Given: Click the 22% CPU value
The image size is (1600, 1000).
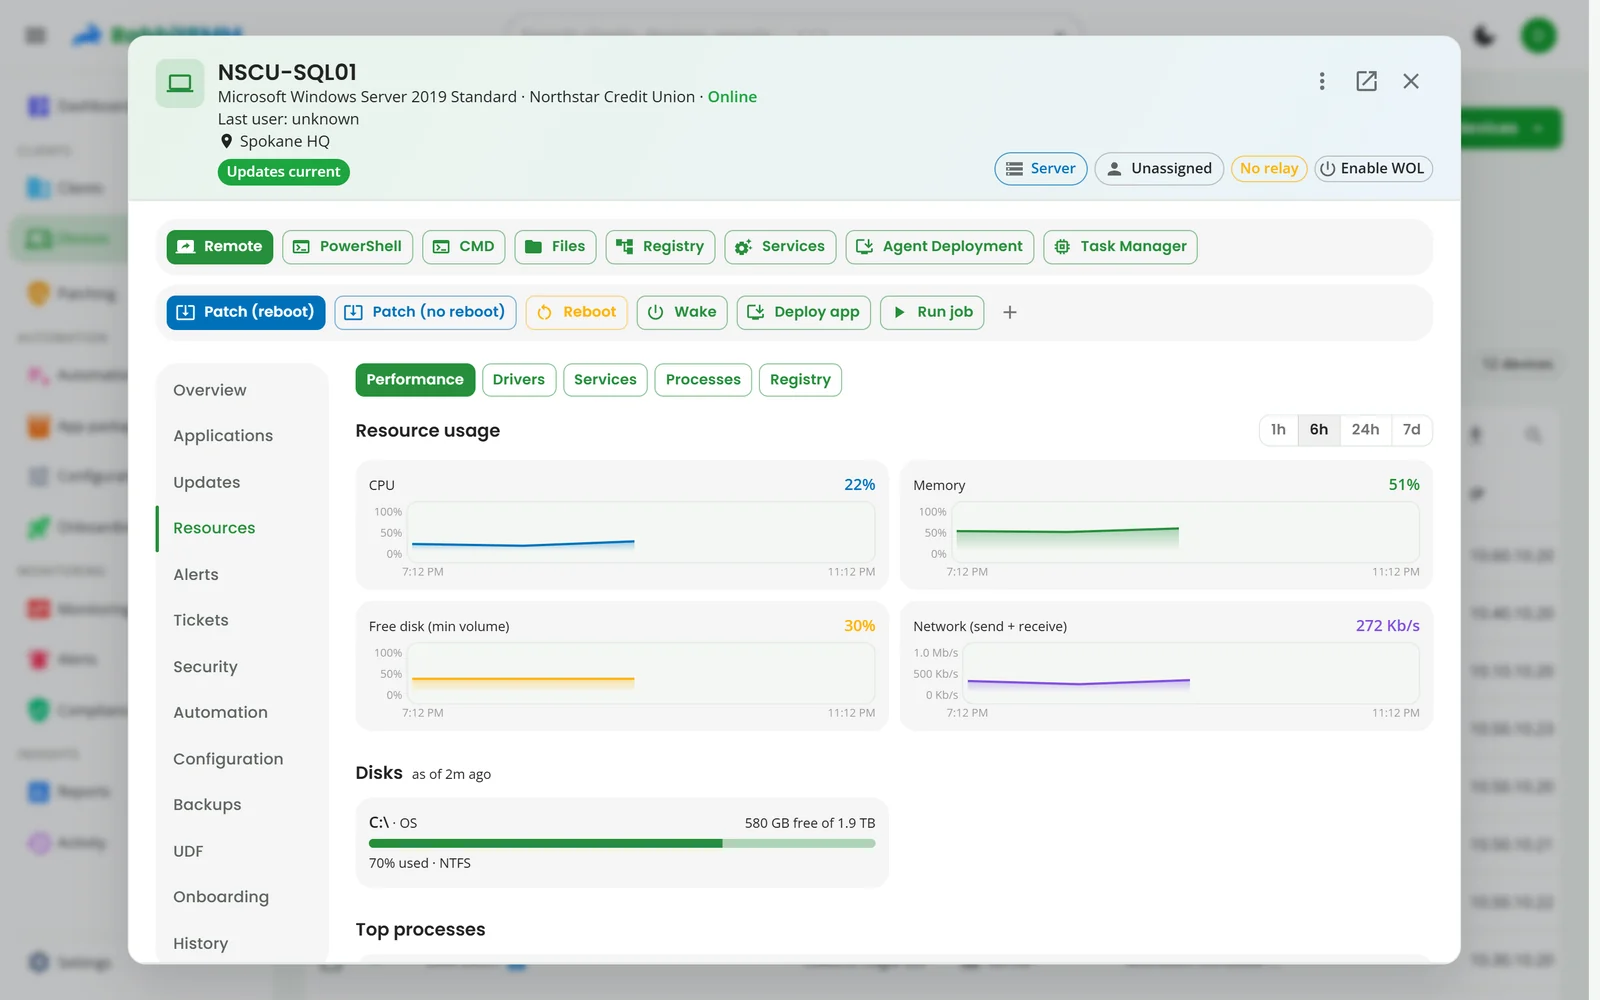Looking at the screenshot, I should tap(859, 485).
